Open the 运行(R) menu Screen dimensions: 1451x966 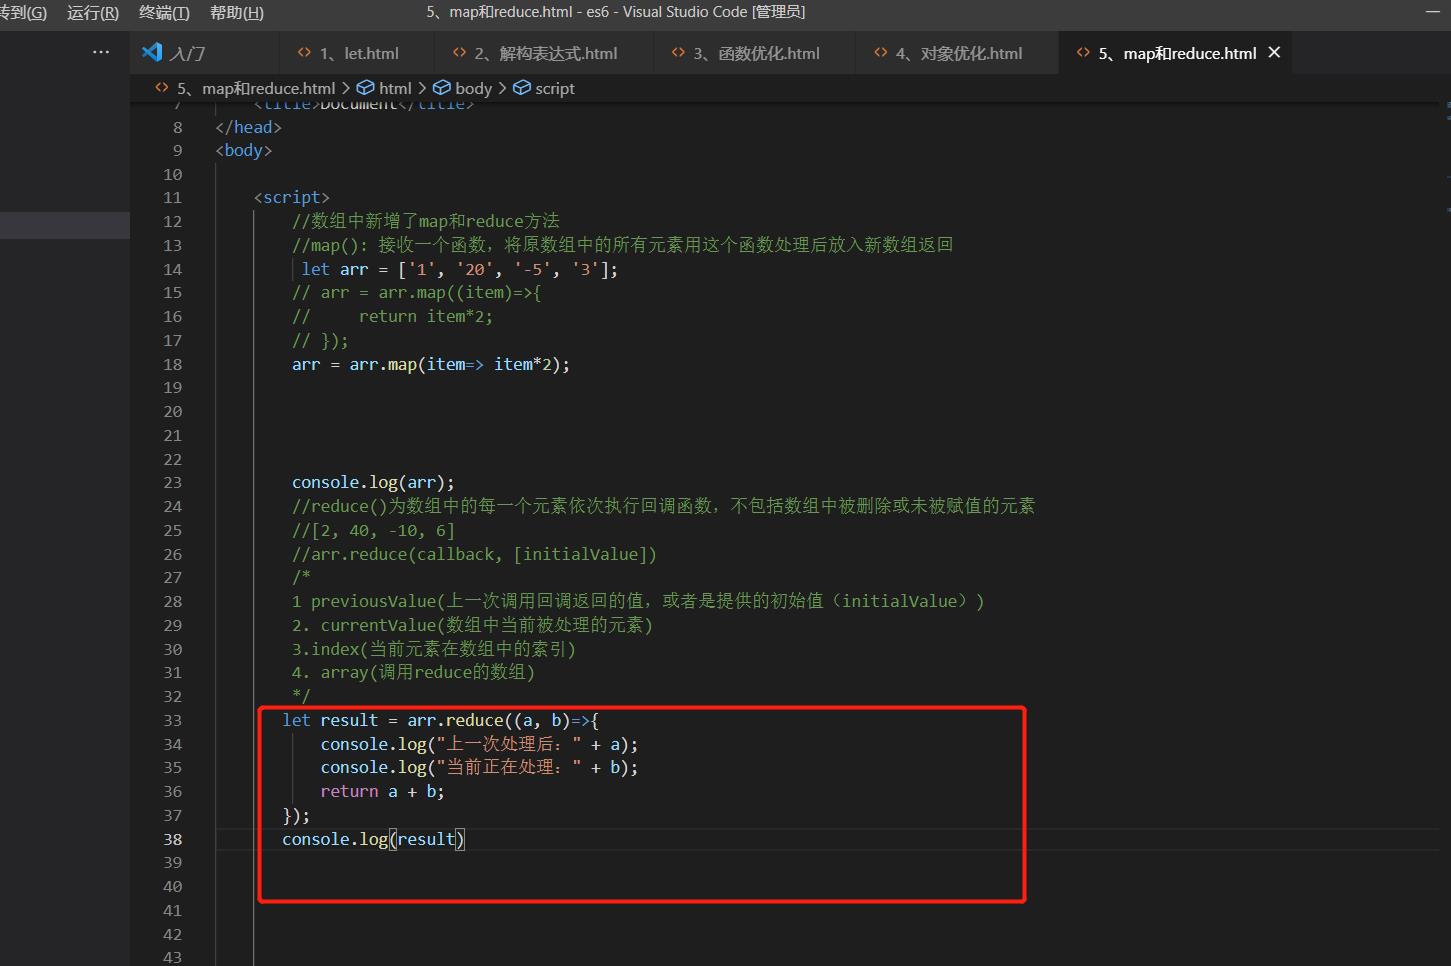point(93,13)
